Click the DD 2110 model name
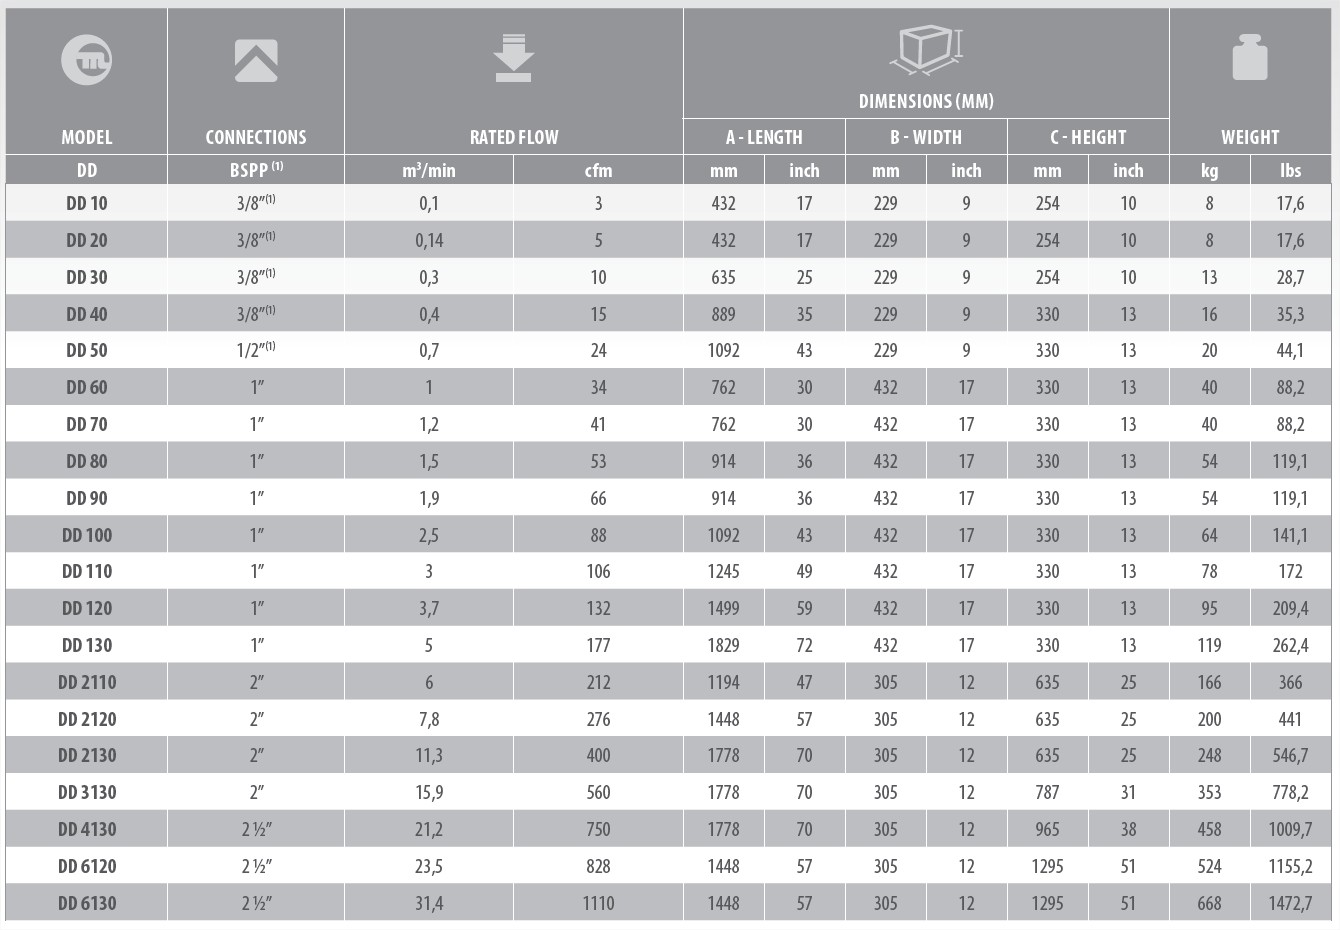This screenshot has height=930, width=1340. [x=87, y=682]
